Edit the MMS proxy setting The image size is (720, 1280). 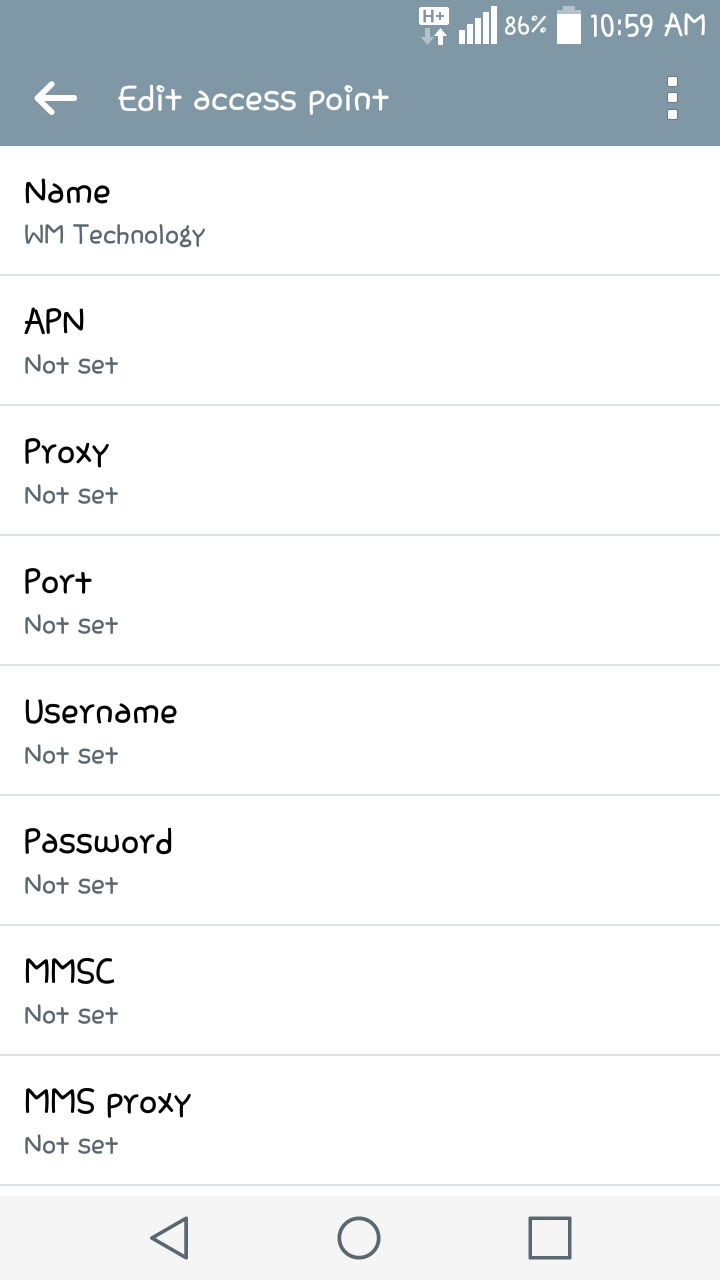(360, 1120)
